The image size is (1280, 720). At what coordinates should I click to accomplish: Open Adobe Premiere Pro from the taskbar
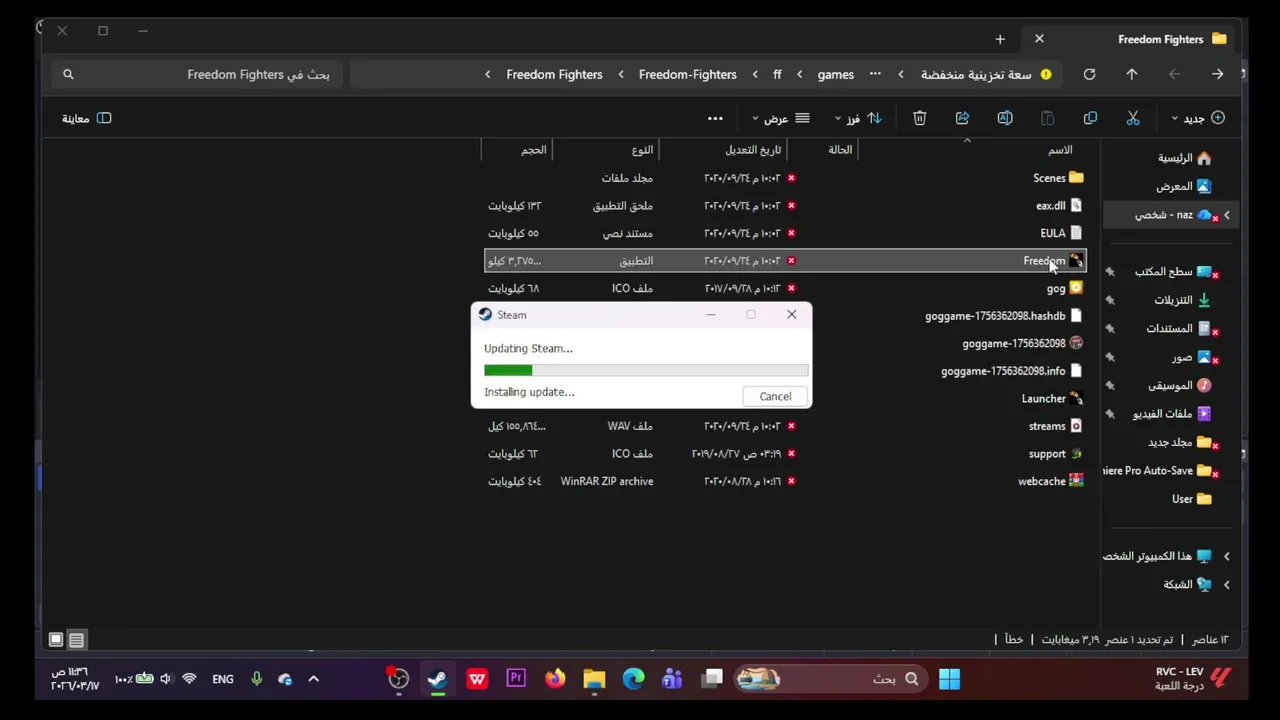point(516,679)
